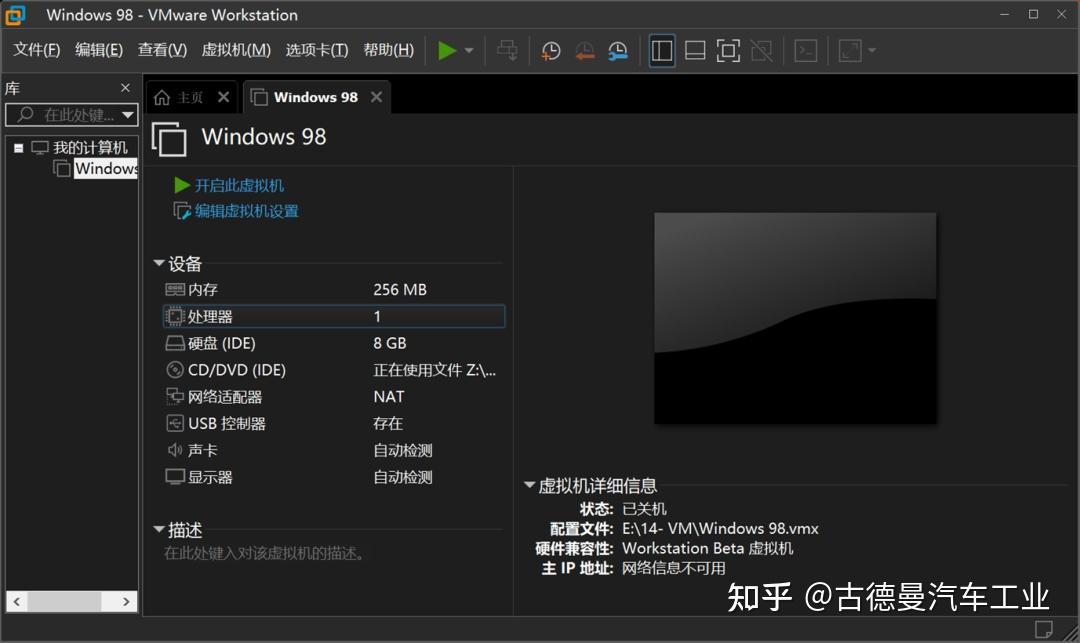Screen dimensions: 1080x643
Task: Expand the power button dropdown arrow
Action: pyautogui.click(x=466, y=50)
